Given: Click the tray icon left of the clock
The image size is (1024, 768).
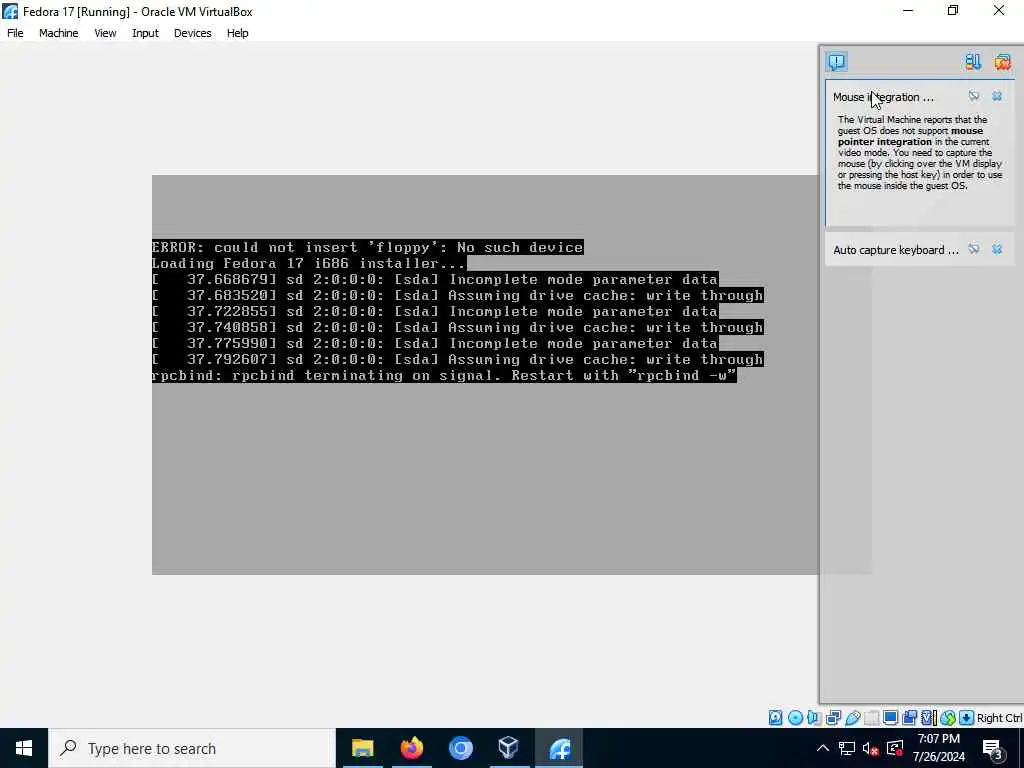Looking at the screenshot, I should [x=895, y=748].
